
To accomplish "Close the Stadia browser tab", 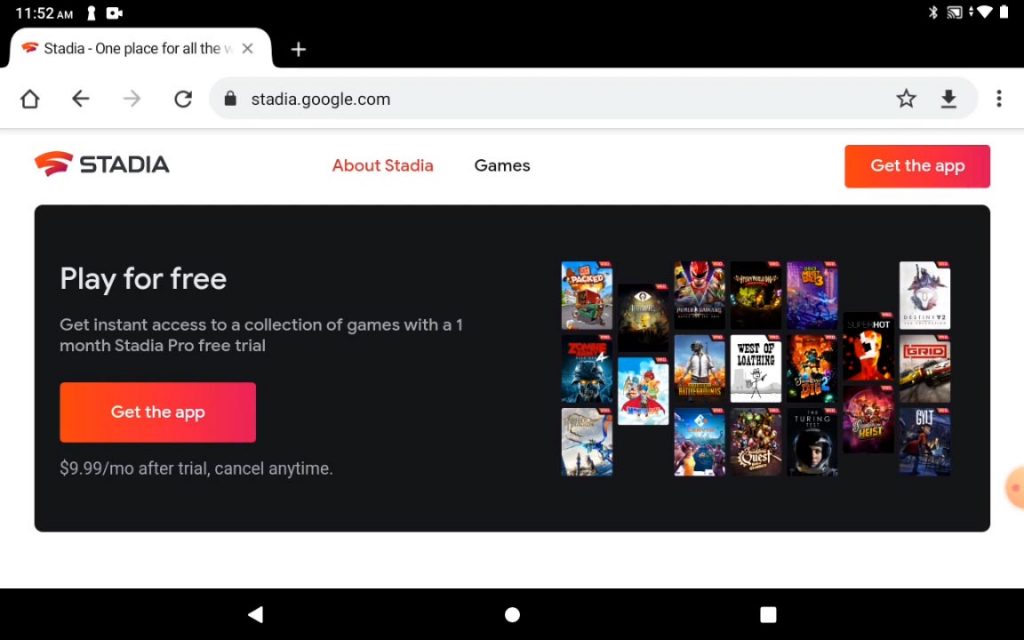I will click(248, 48).
